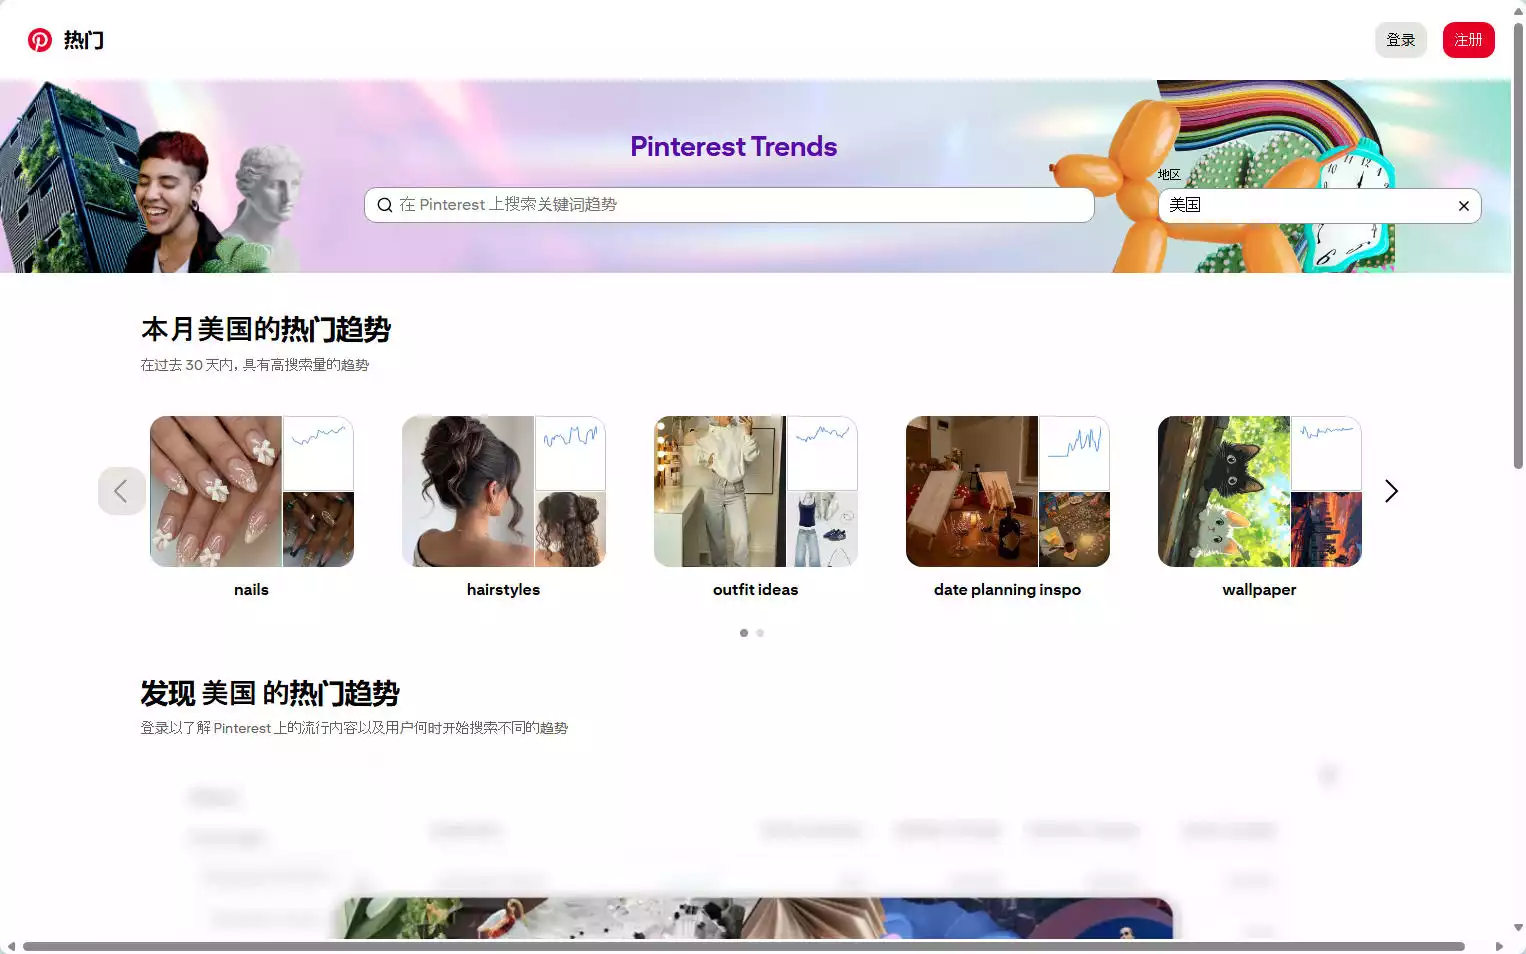The height and width of the screenshot is (954, 1526).
Task: Open the secondary outfit jeans flatlay image
Action: (823, 530)
